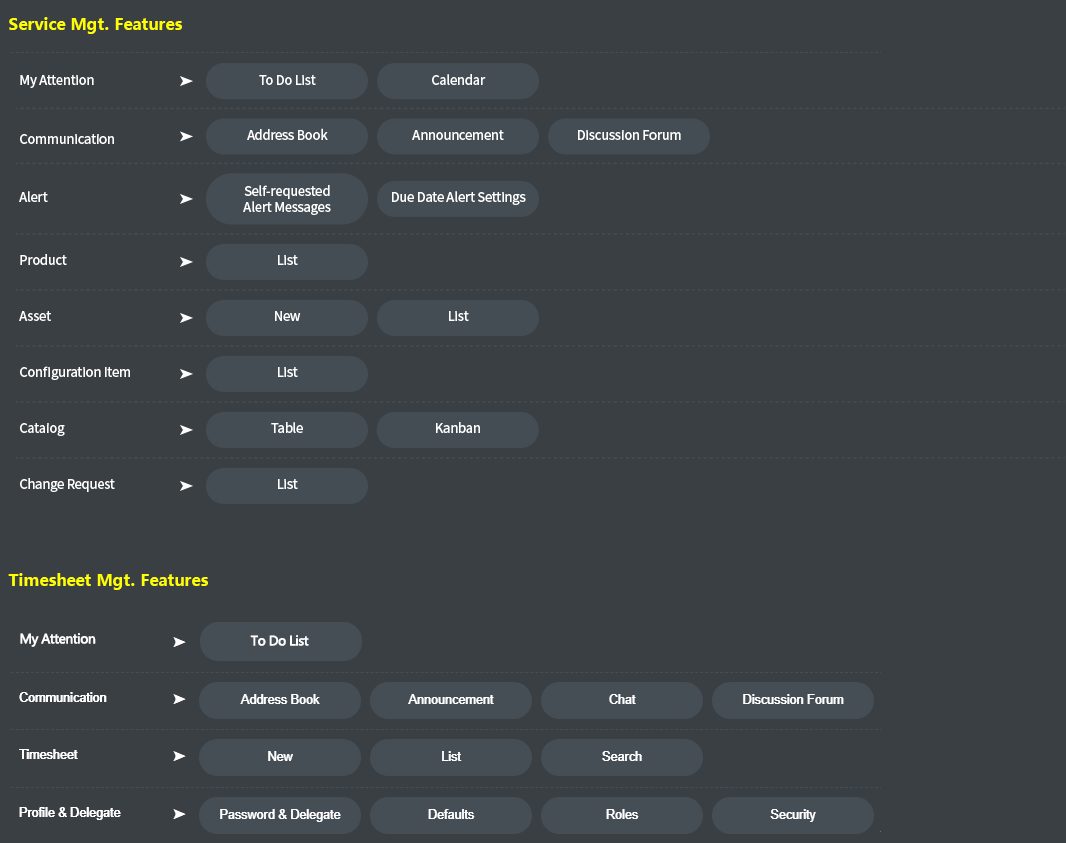Click the arrow icon next to Change Request

pos(186,485)
